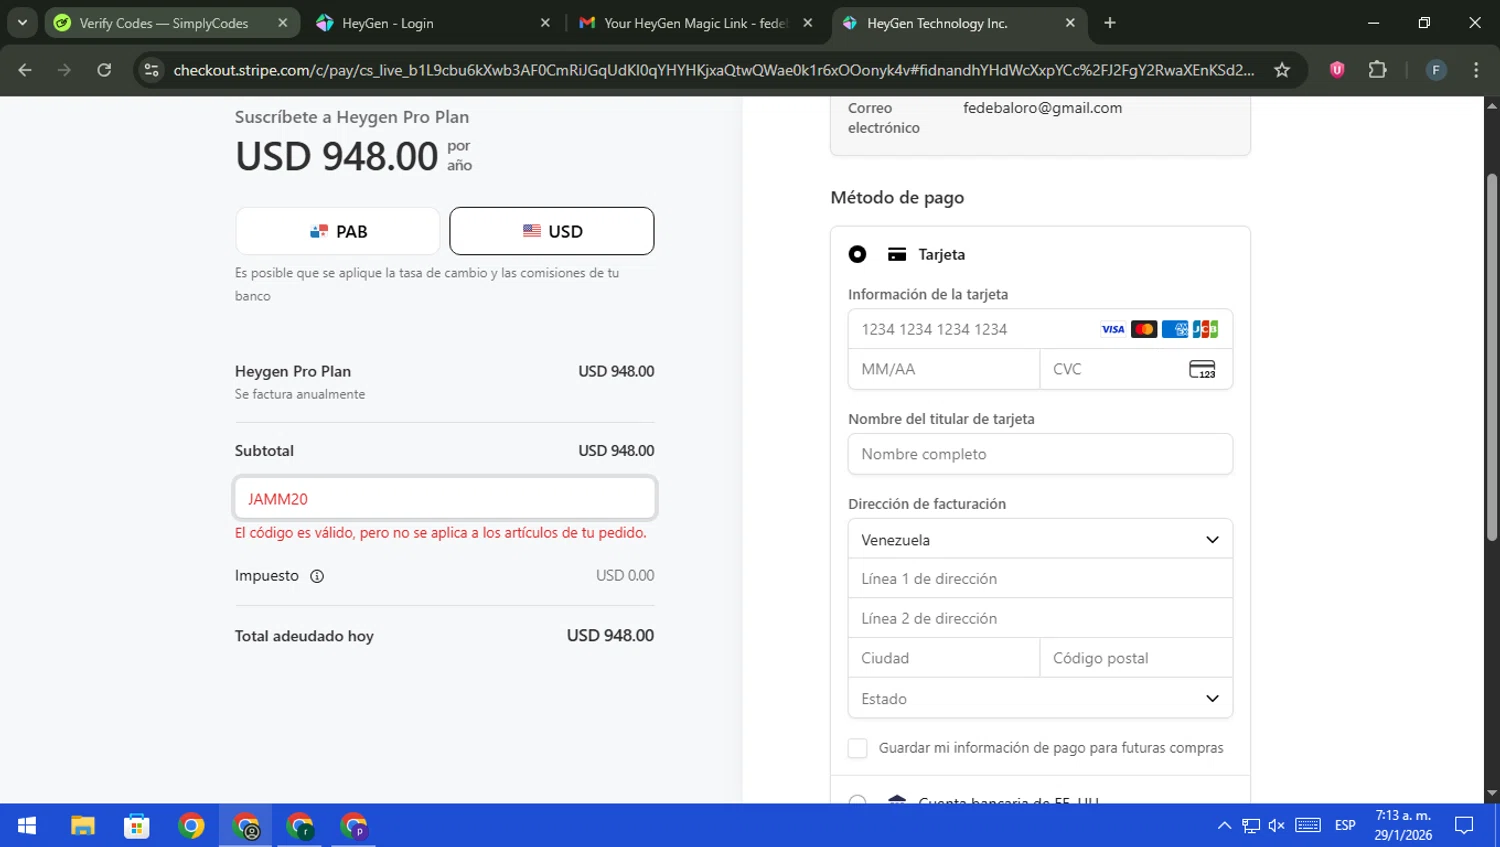Close the SimplyCodes tab
The image size is (1500, 847).
pyautogui.click(x=283, y=23)
